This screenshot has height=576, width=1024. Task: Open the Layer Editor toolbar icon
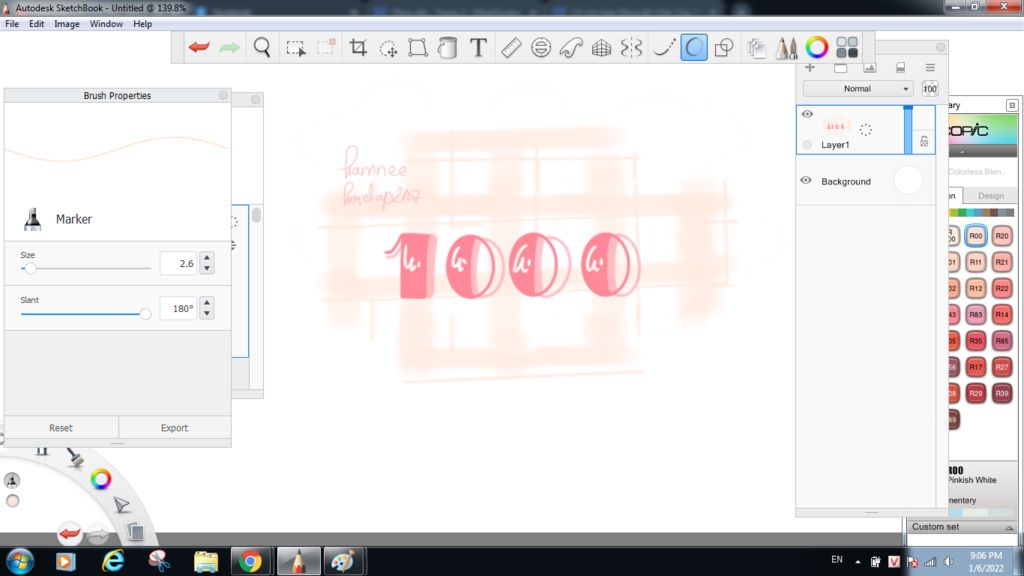(757, 48)
